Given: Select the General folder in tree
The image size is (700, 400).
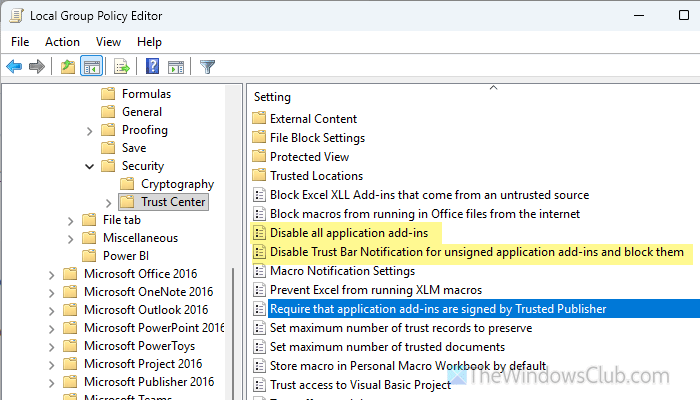Looking at the screenshot, I should [x=142, y=112].
